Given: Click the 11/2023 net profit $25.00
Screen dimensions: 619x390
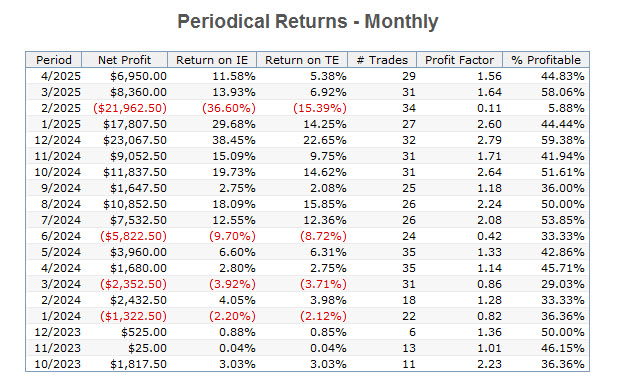Looking at the screenshot, I should 147,348.
